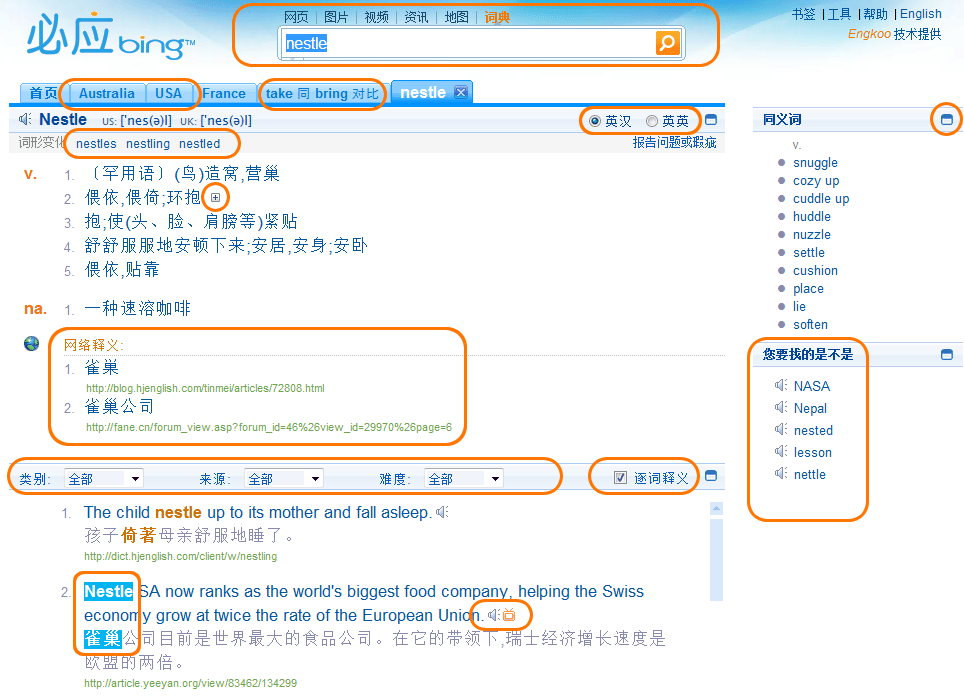
Task: Play pronunciation of lesson
Action: [x=781, y=452]
